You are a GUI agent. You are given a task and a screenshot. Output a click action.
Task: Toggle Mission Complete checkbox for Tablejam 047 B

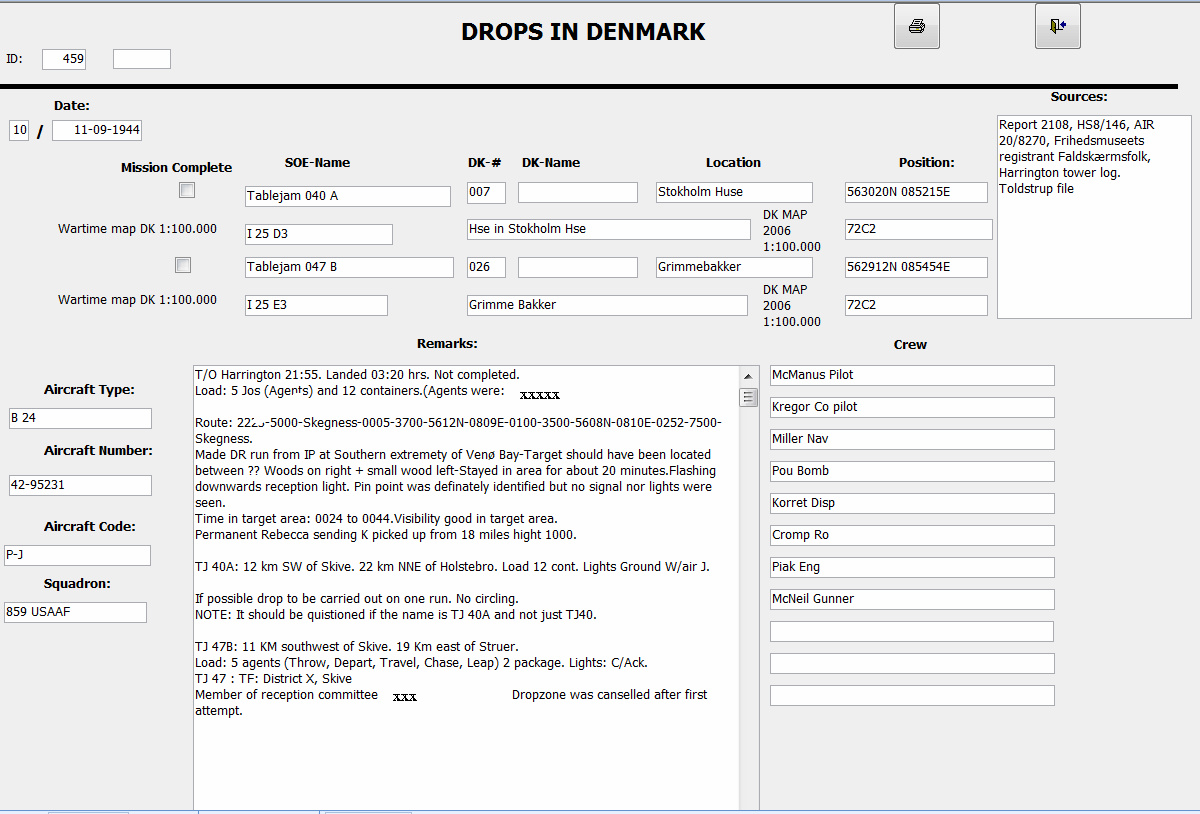click(x=183, y=265)
